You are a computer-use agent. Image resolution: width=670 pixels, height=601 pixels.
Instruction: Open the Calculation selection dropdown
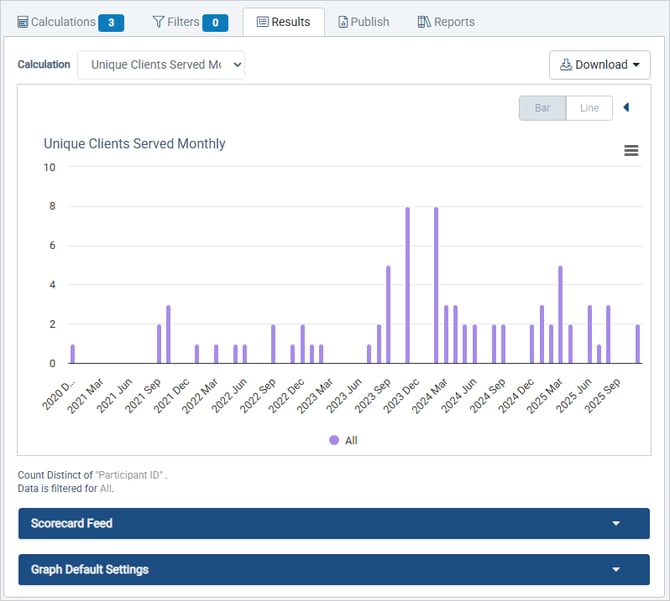coord(161,65)
